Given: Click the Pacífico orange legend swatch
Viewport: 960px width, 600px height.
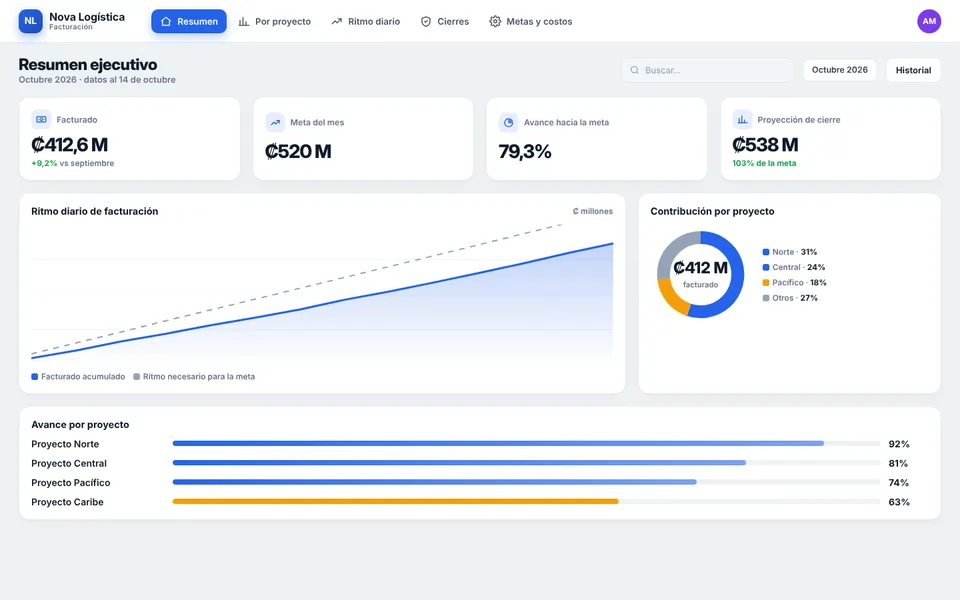Looking at the screenshot, I should (766, 283).
